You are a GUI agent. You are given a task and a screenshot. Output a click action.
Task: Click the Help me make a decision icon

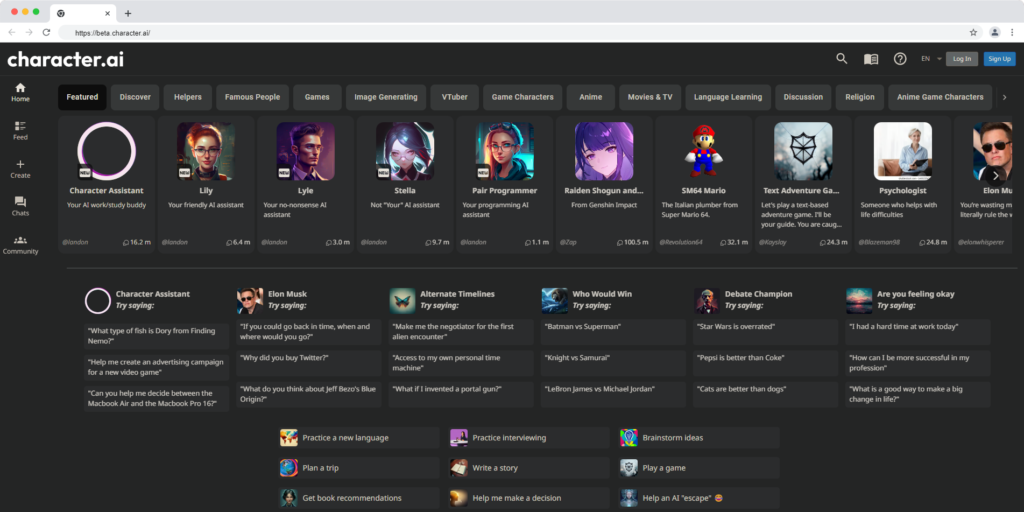[x=458, y=498]
